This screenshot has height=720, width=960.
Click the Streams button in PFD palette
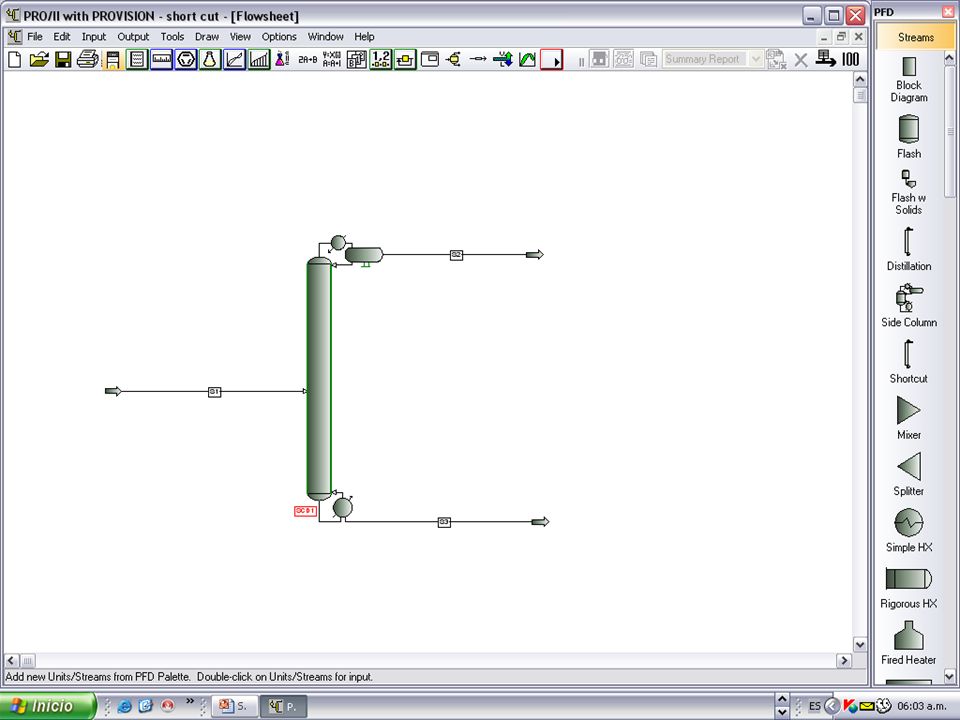(x=915, y=37)
